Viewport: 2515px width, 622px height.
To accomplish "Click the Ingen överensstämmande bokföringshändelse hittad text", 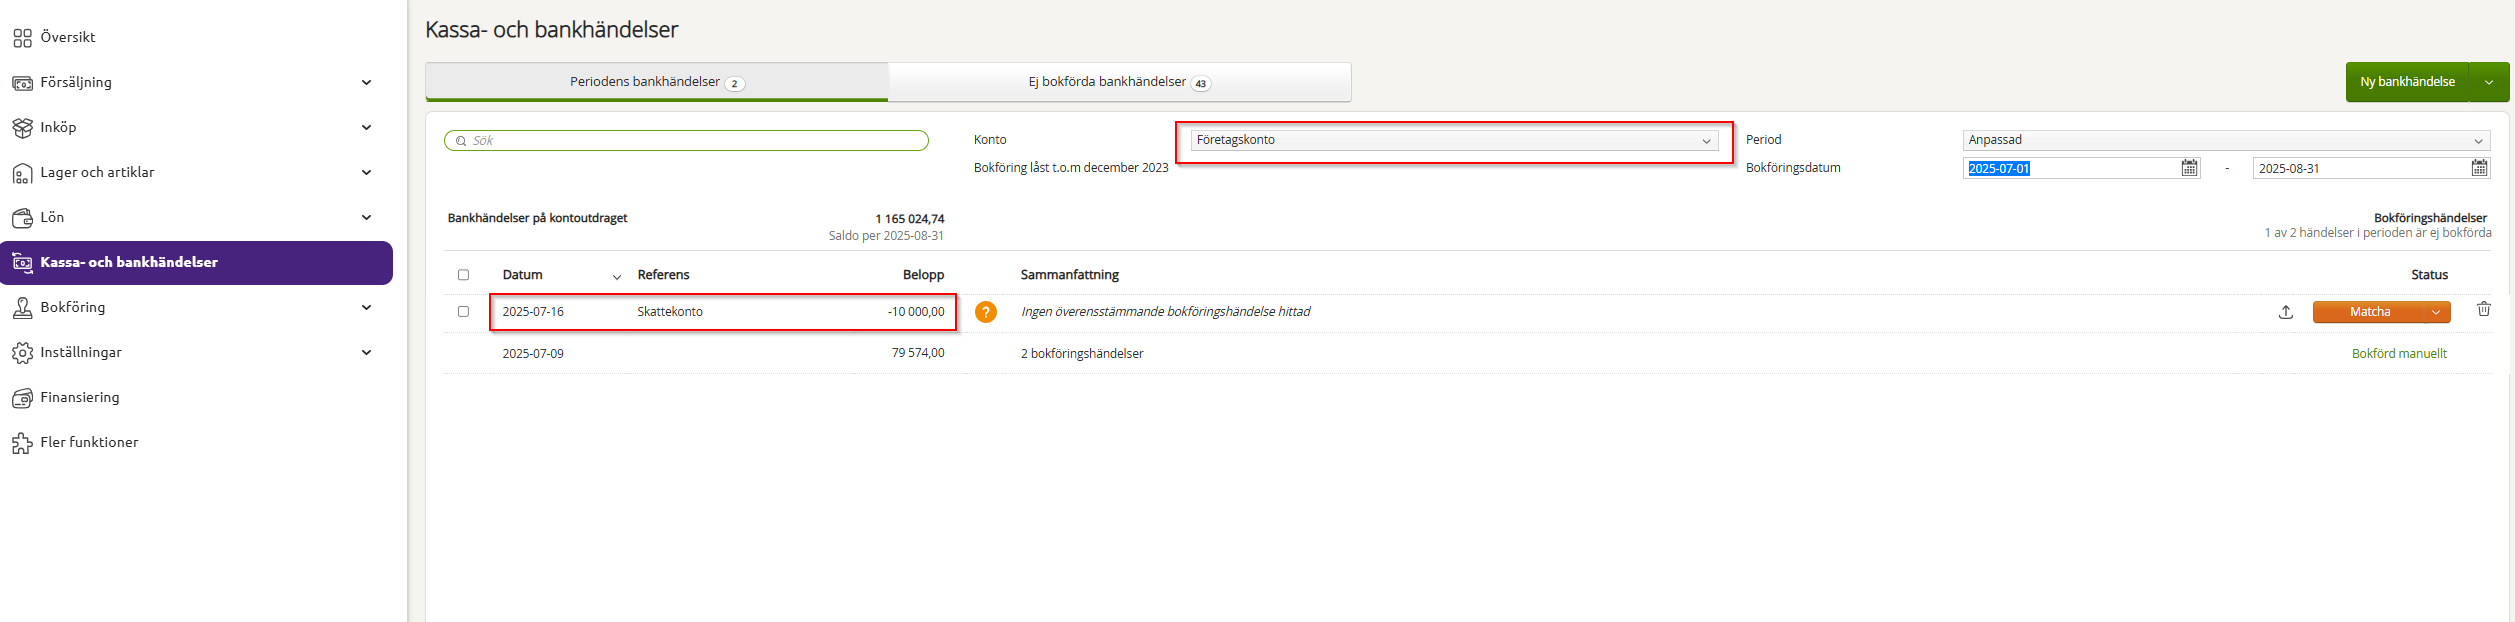I will (1165, 312).
